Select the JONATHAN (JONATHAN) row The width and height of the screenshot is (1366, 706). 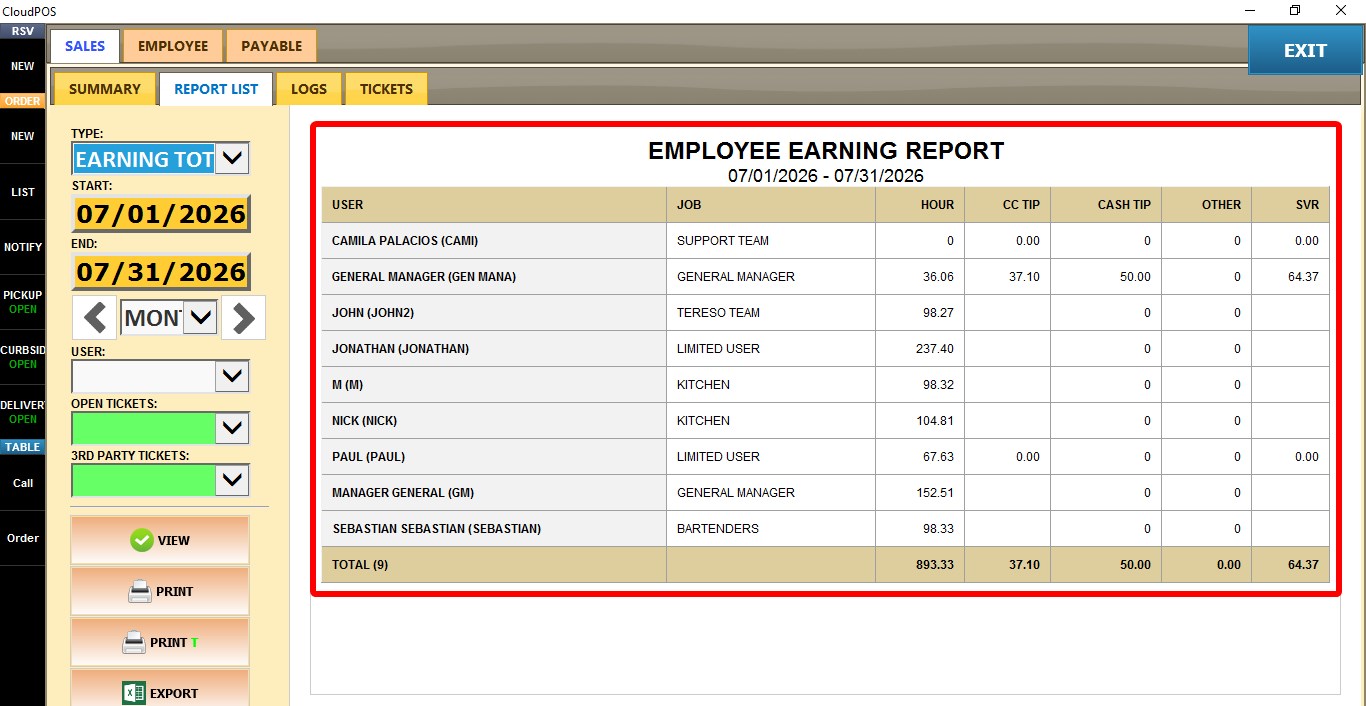(825, 349)
